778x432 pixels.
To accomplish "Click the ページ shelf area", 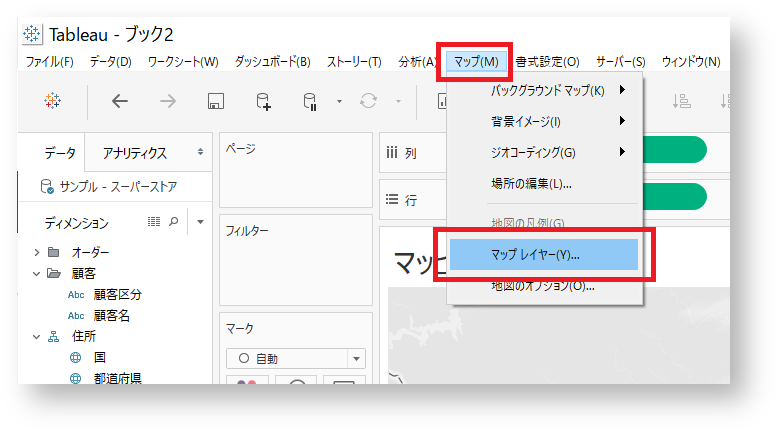I will coord(296,170).
